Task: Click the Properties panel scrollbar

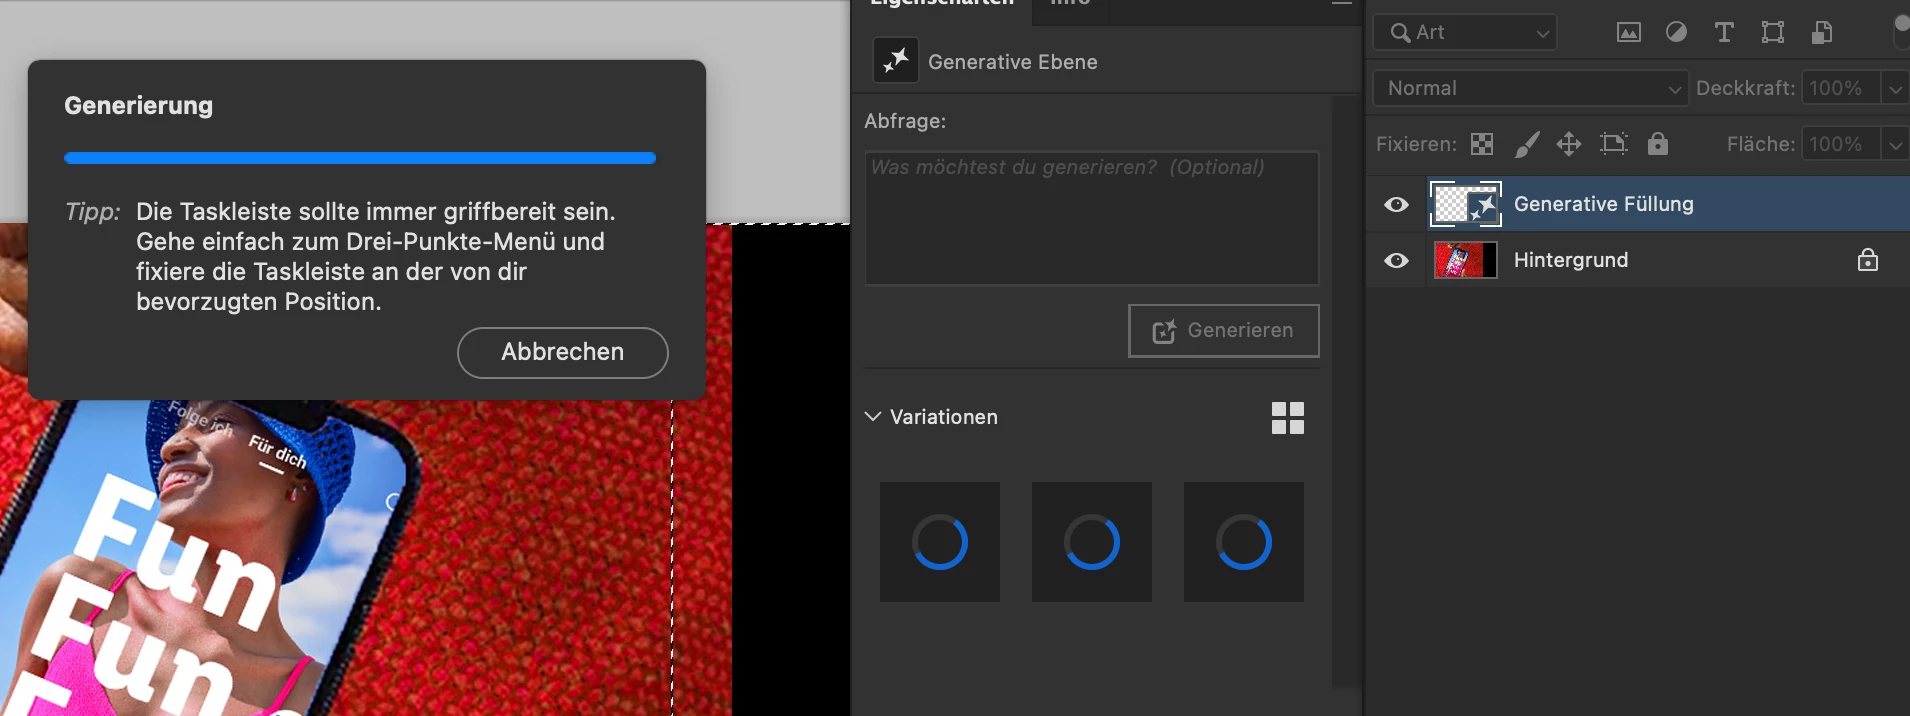Action: coord(1346,390)
